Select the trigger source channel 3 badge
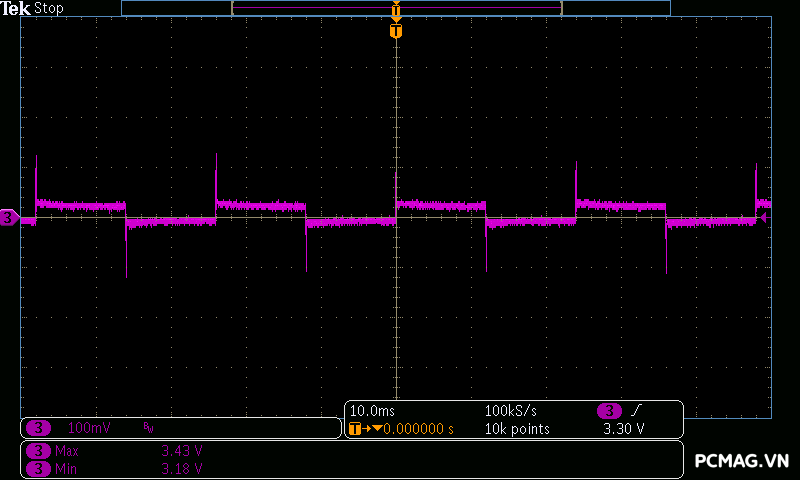The height and width of the screenshot is (480, 800). [x=609, y=411]
